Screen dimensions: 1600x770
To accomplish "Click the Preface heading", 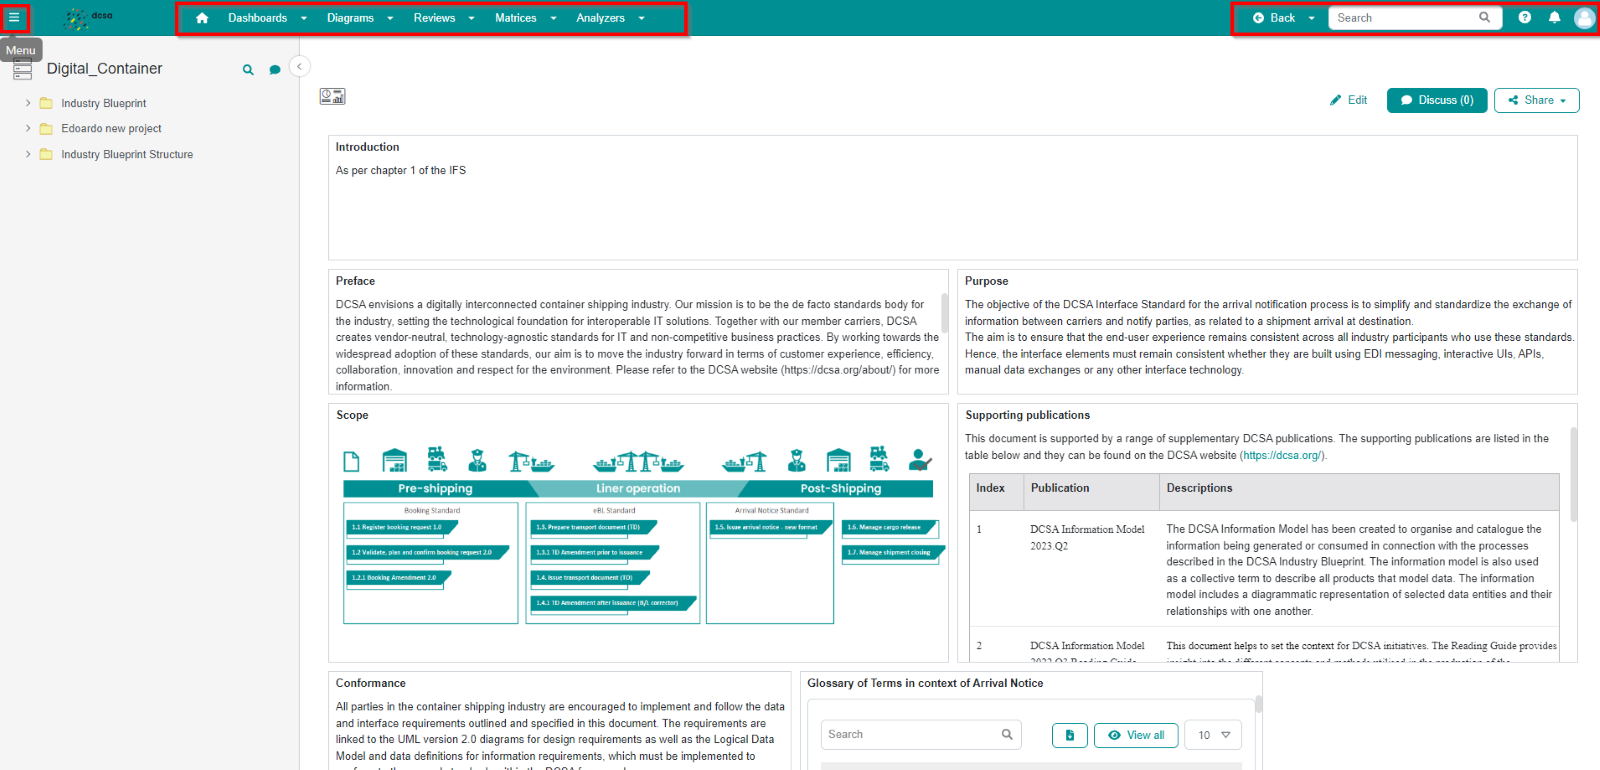I will tap(355, 281).
